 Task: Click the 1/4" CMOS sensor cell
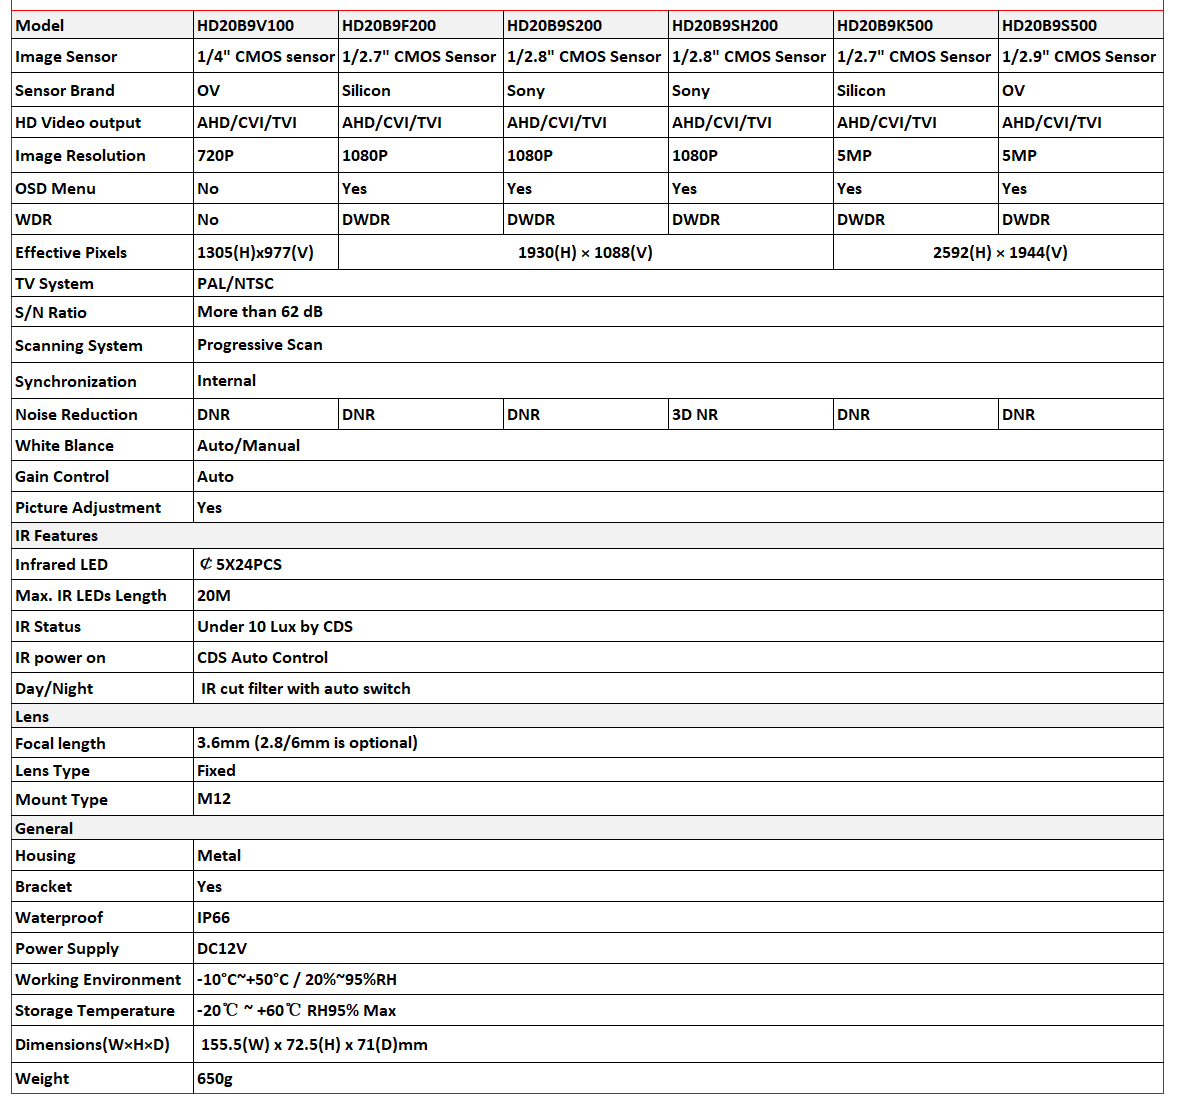pos(266,57)
